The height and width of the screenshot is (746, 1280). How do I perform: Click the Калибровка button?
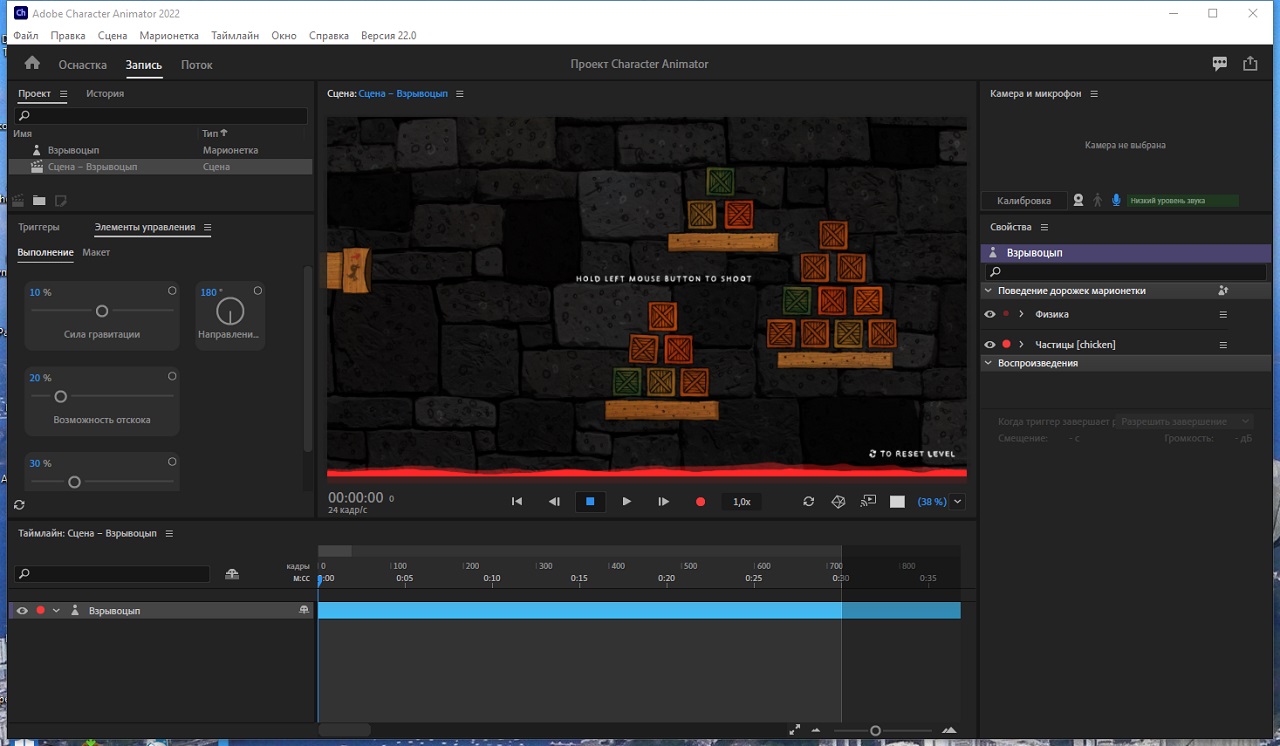[x=1023, y=201]
